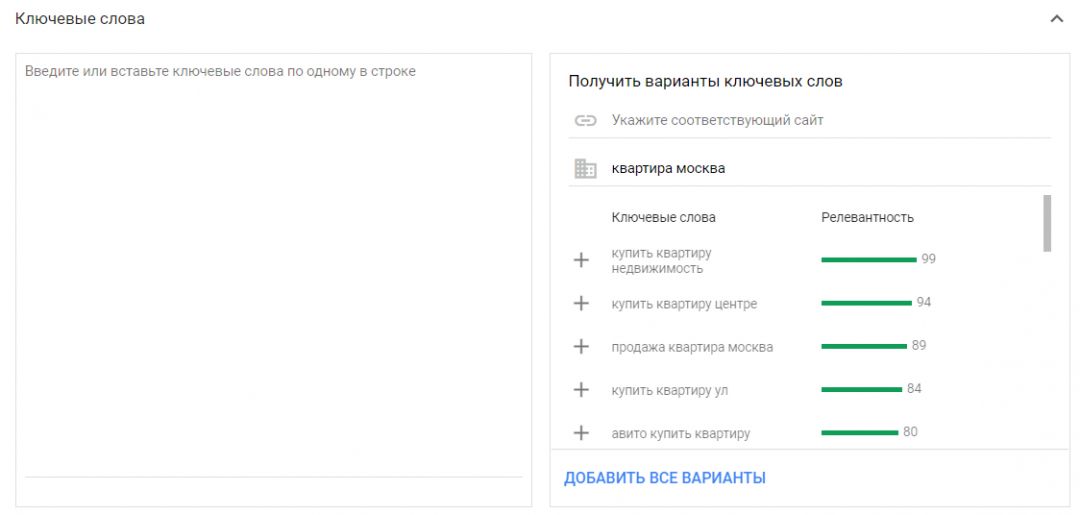Click the купить квартиру недвижимость keyword text
This screenshot has height=515, width=1080.
(661, 261)
